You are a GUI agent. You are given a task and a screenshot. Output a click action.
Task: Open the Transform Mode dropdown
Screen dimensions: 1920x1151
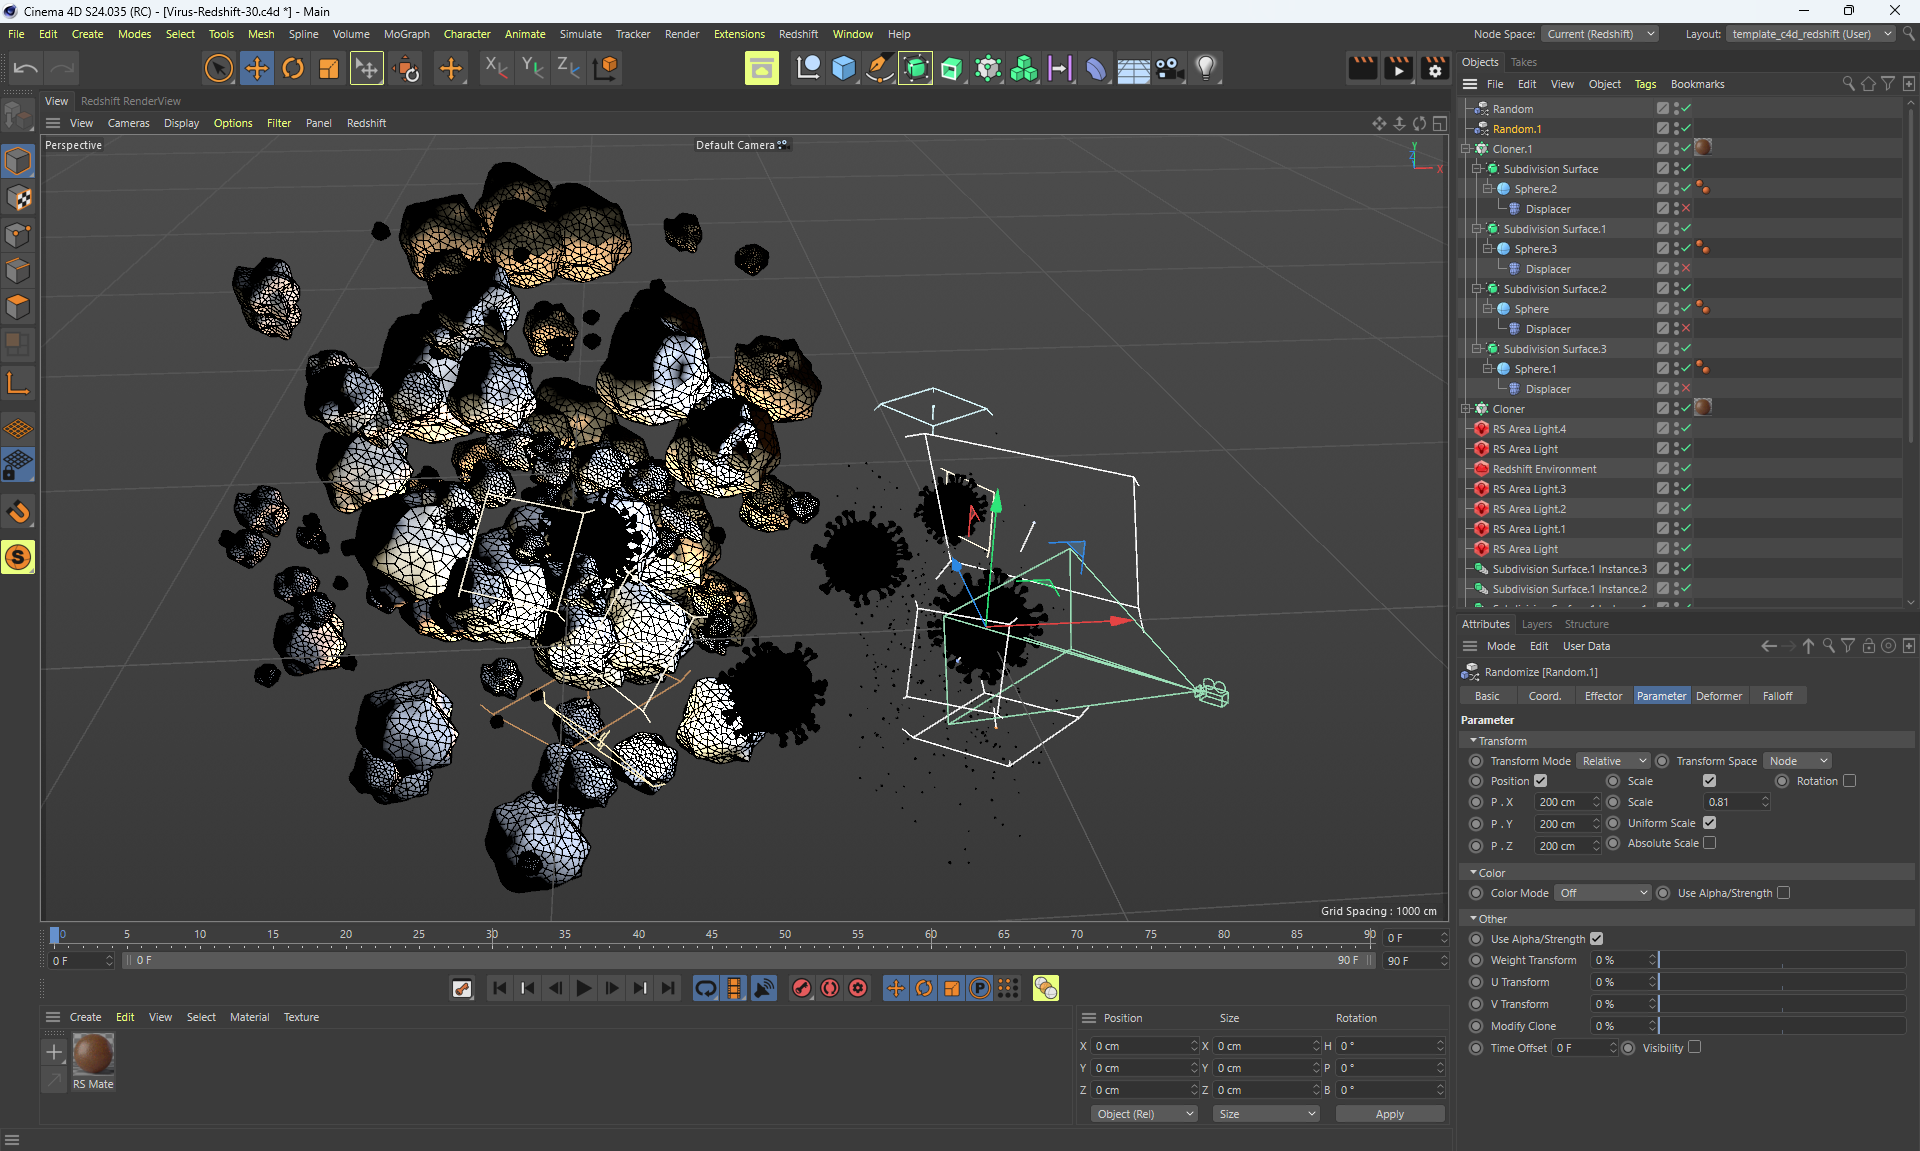pyautogui.click(x=1613, y=761)
